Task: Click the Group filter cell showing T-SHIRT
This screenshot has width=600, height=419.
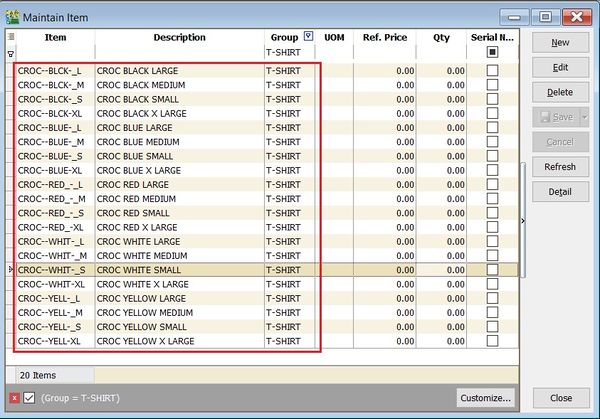Action: pyautogui.click(x=289, y=52)
